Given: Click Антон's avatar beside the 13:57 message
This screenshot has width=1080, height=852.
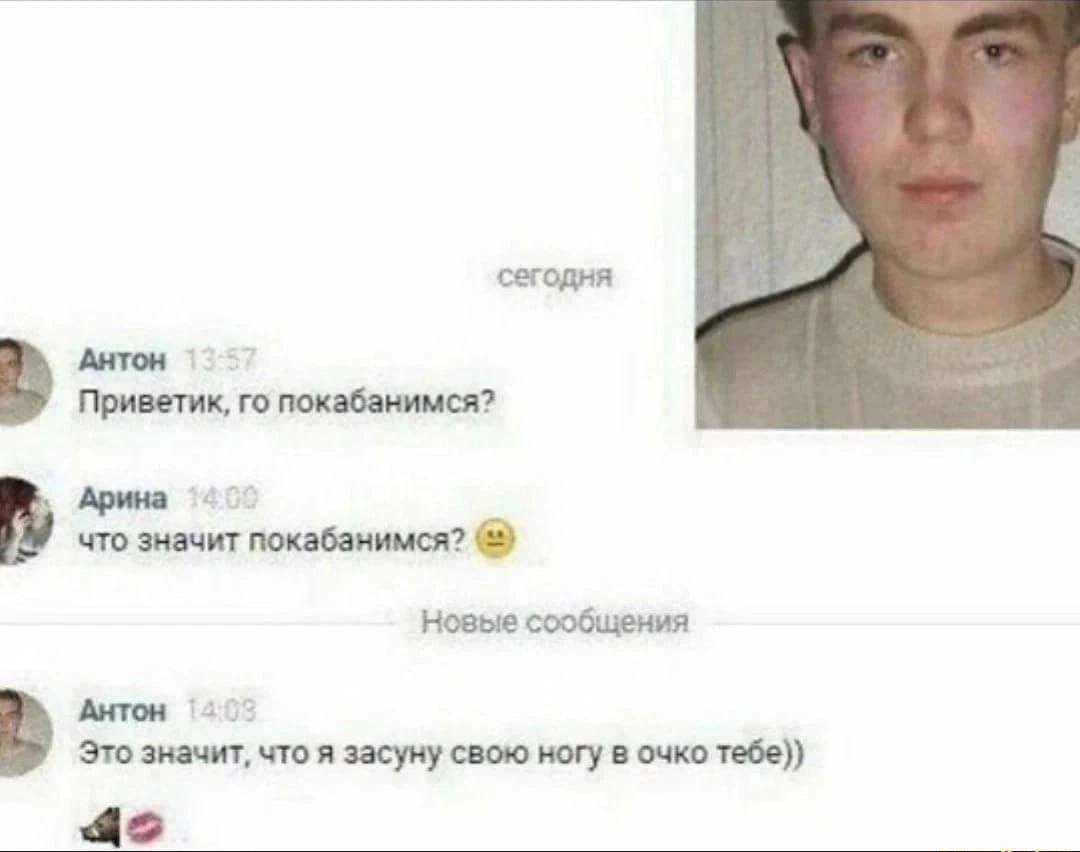Looking at the screenshot, I should [x=24, y=381].
